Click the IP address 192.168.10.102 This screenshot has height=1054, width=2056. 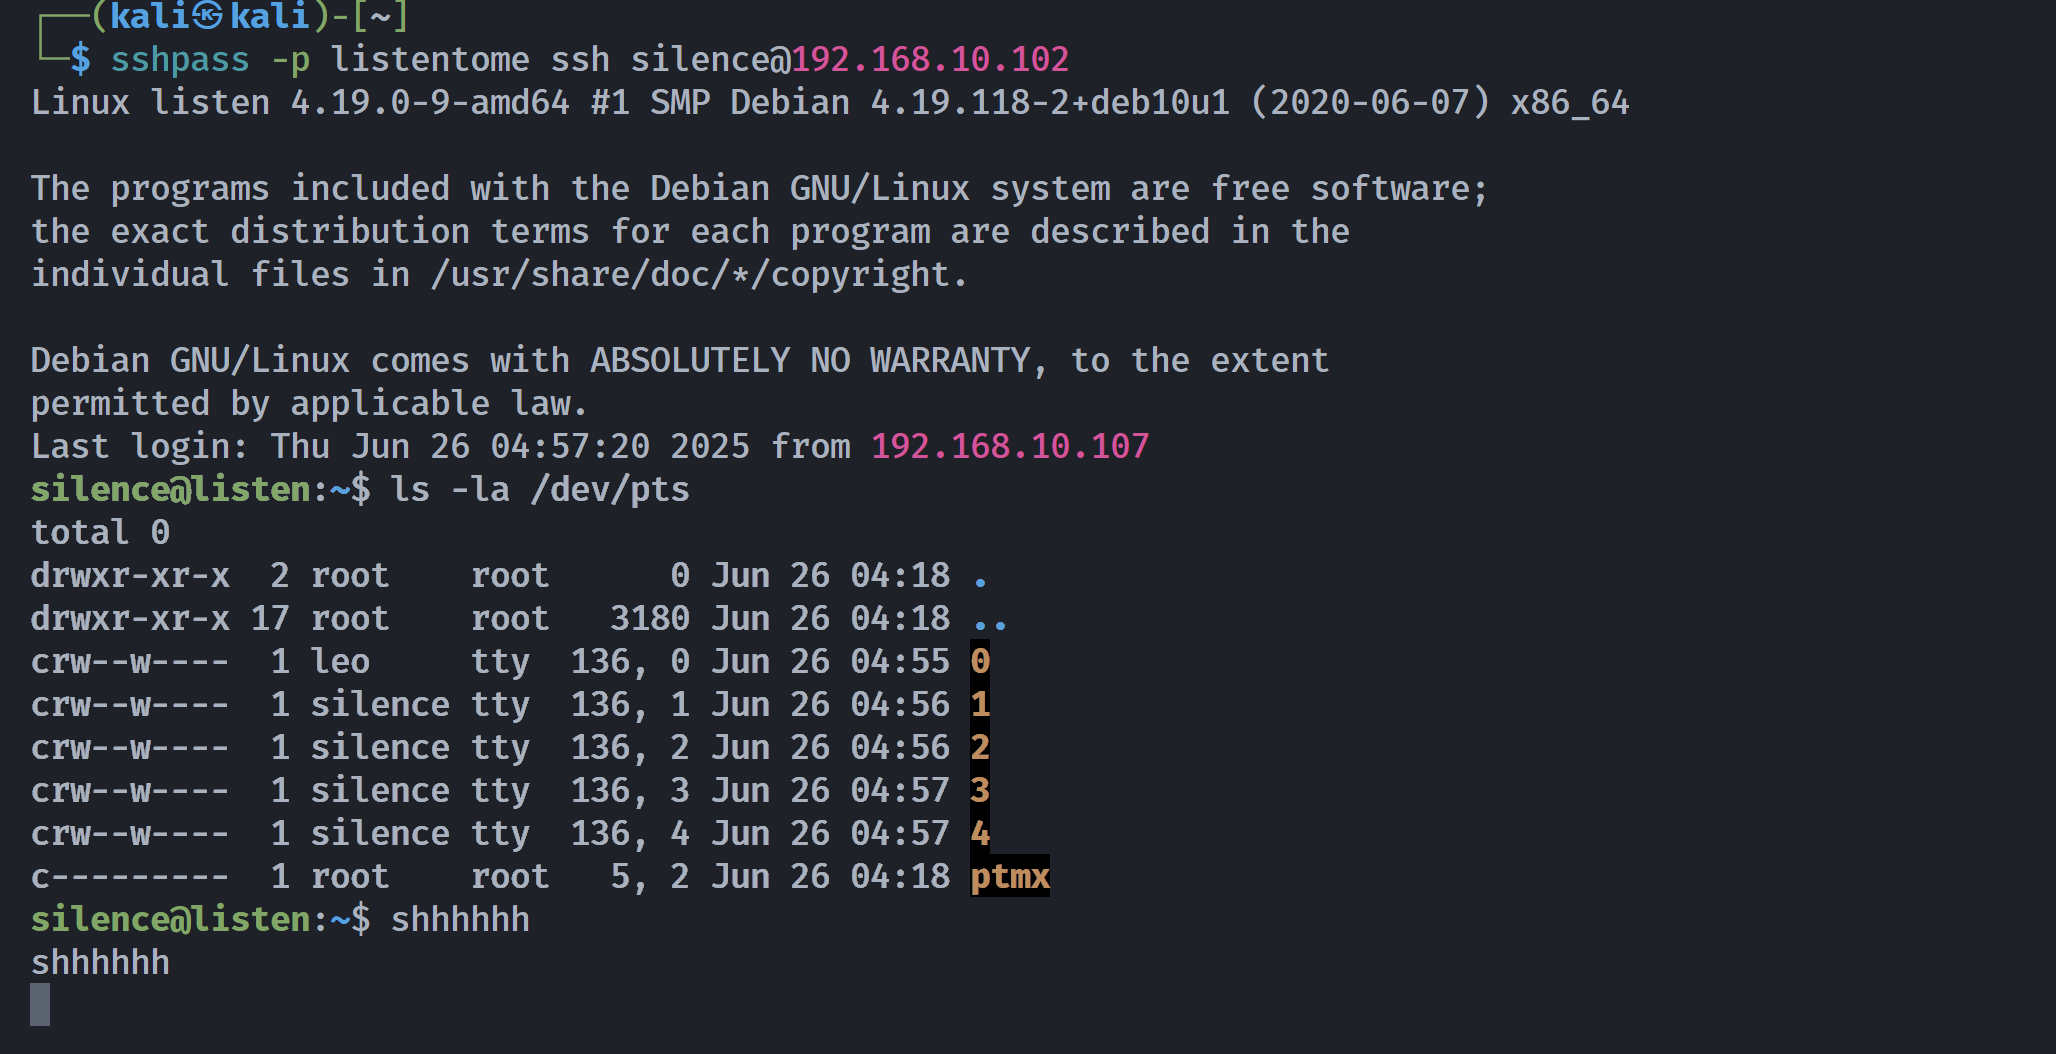click(930, 59)
